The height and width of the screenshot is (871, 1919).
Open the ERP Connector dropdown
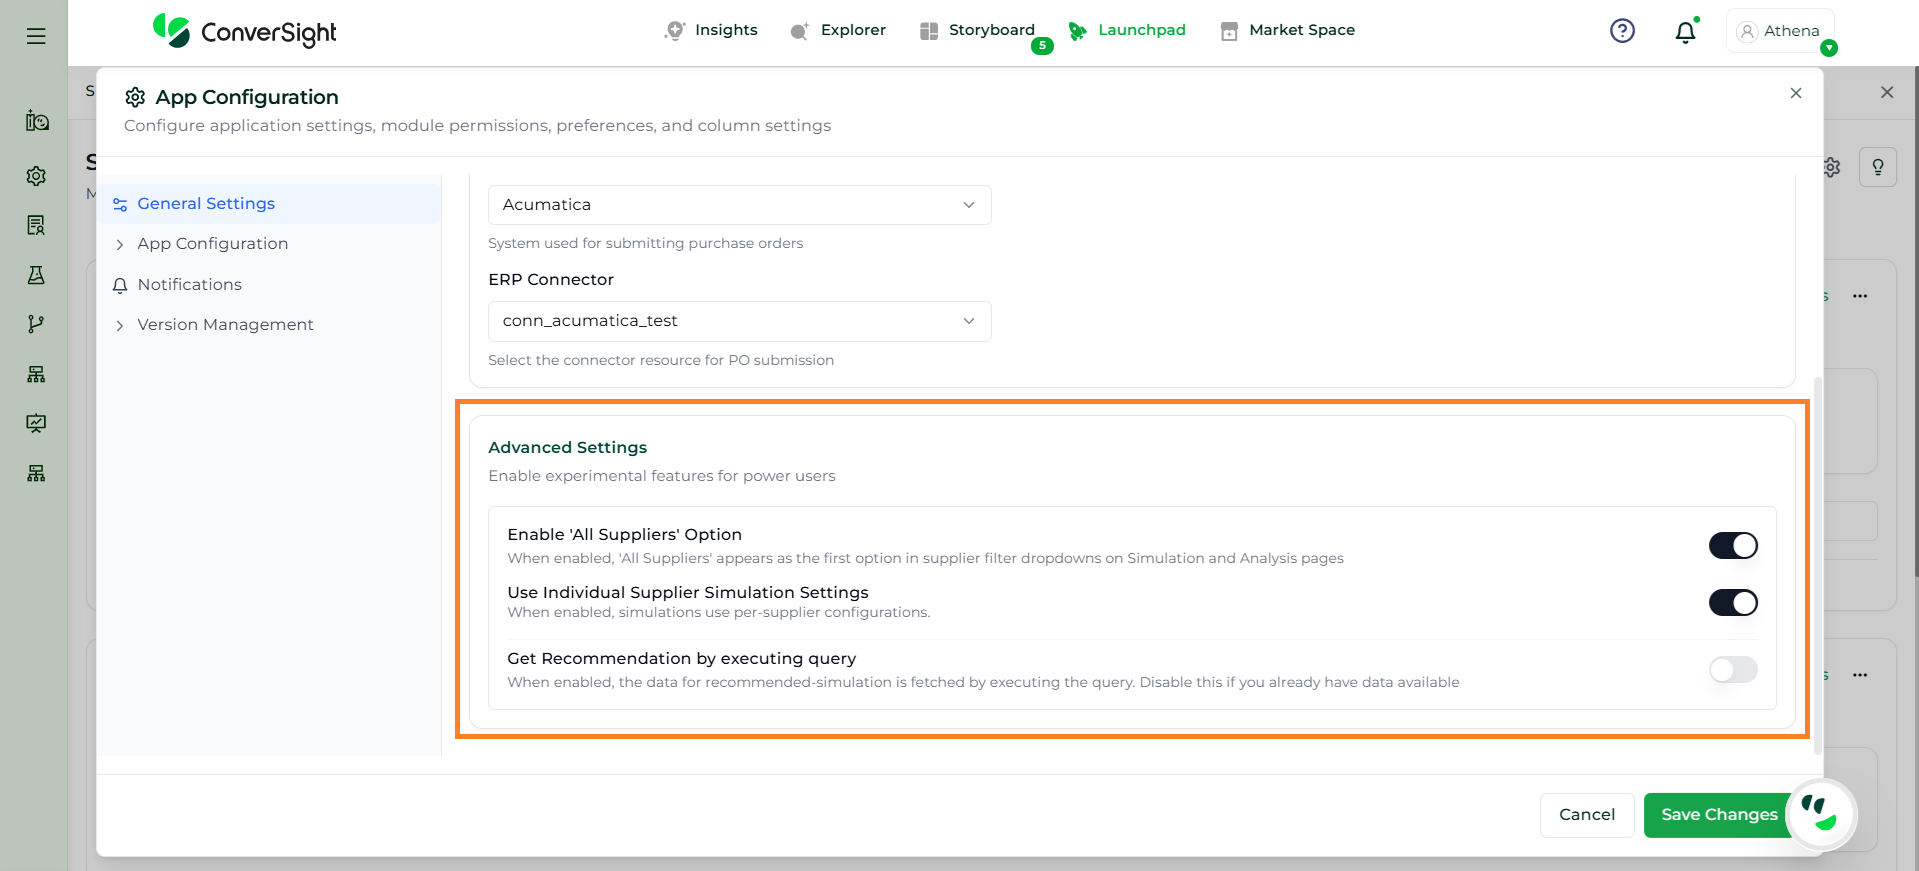(x=739, y=321)
